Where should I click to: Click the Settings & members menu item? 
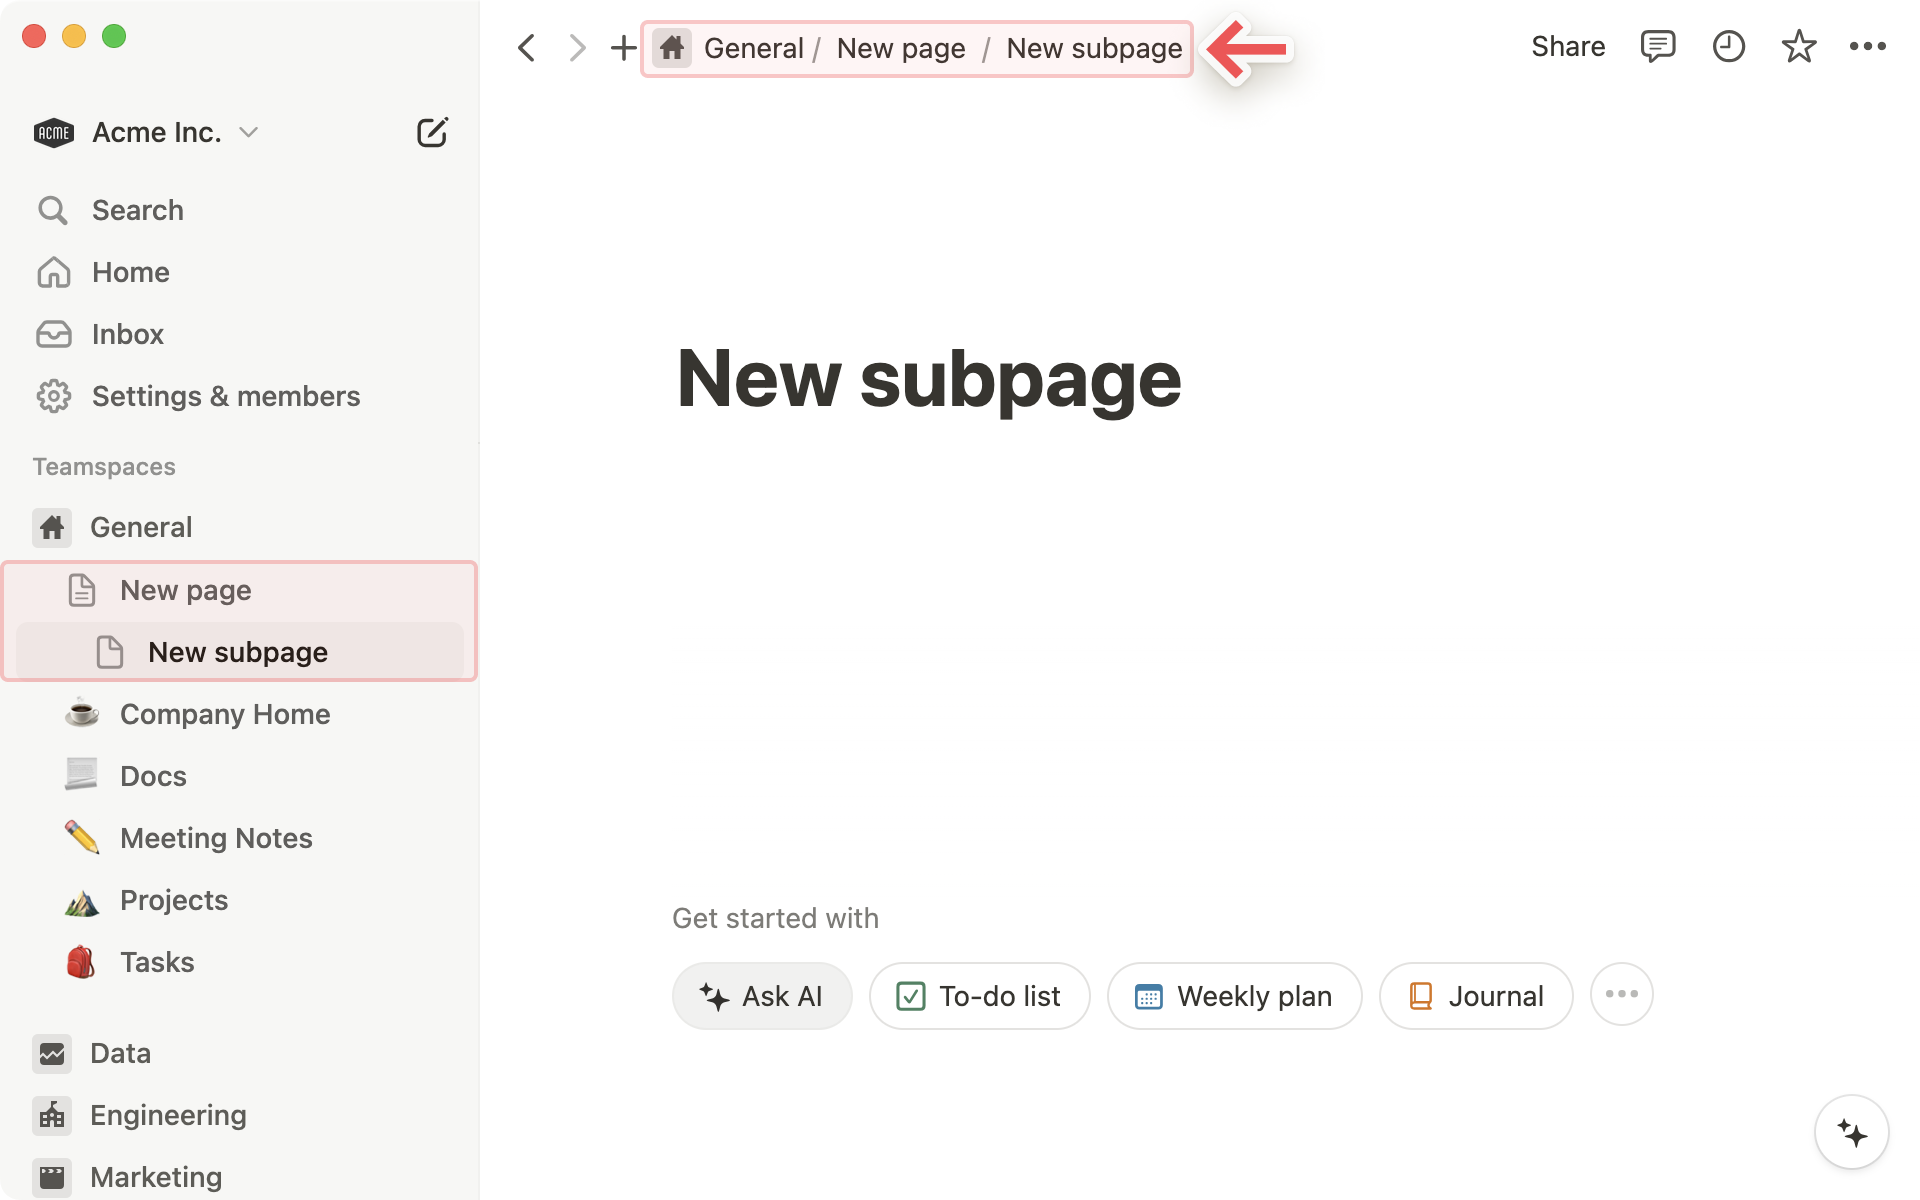click(225, 395)
